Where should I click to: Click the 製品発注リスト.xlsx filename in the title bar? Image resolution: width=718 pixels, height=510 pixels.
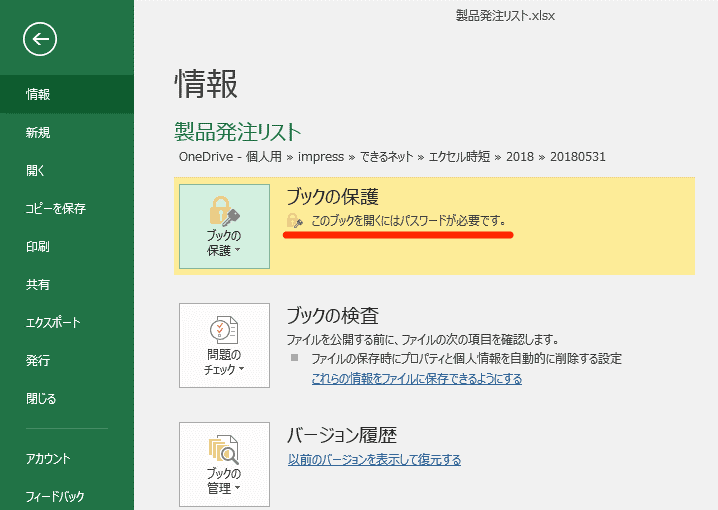[505, 16]
